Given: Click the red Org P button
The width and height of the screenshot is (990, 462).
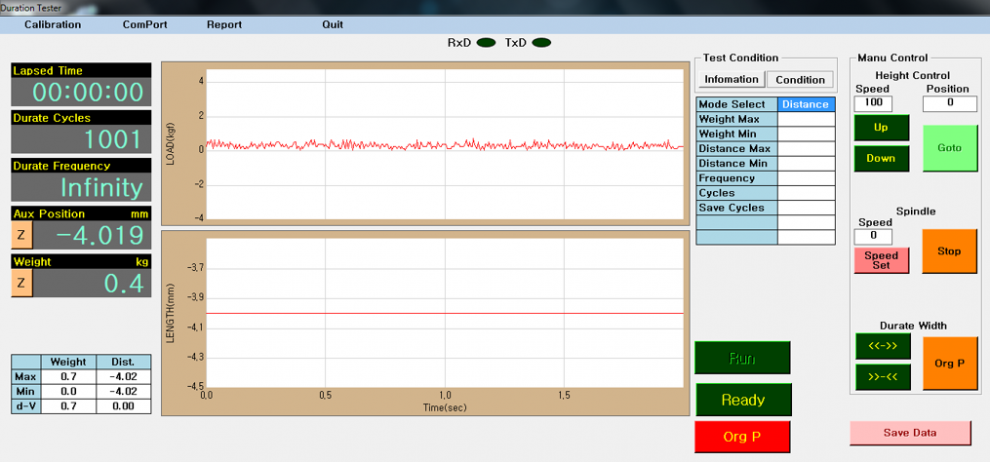Looking at the screenshot, I should [x=742, y=437].
